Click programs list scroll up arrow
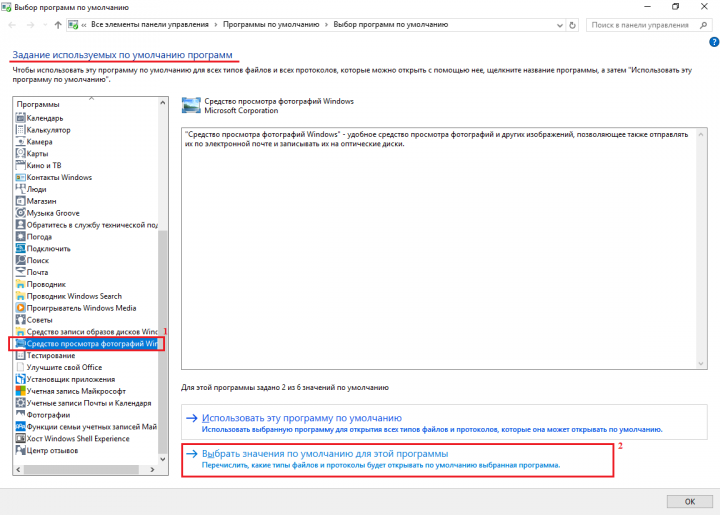 [163, 103]
